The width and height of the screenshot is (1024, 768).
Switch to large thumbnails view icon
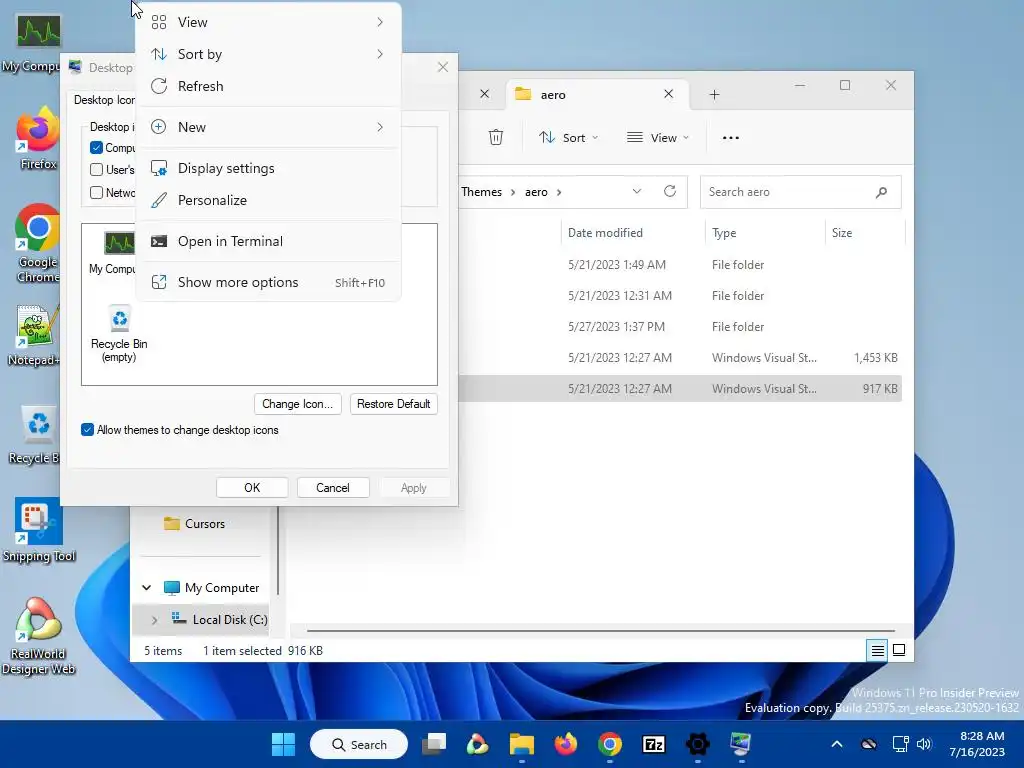point(899,650)
